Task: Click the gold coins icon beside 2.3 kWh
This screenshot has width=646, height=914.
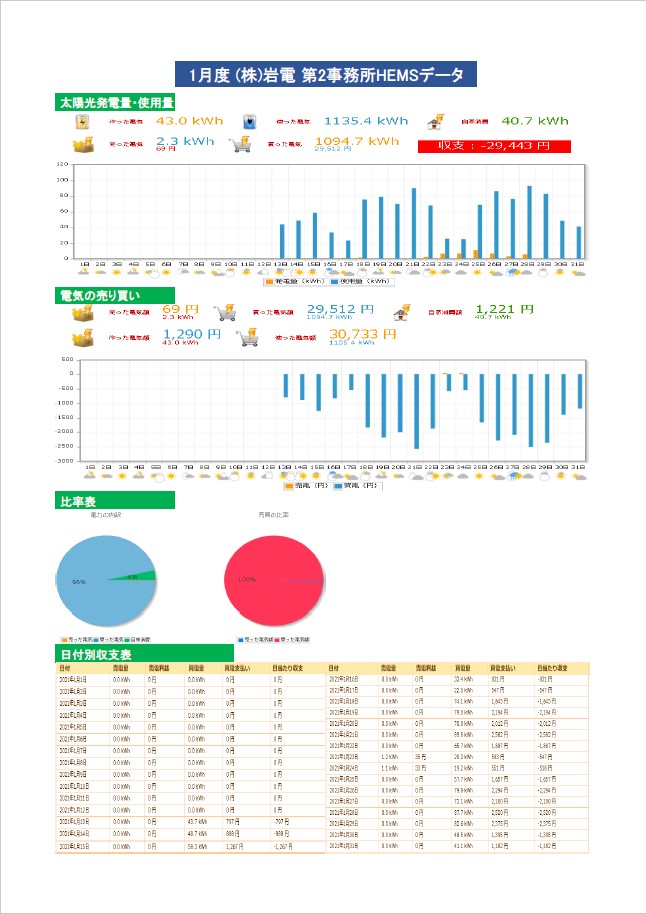Action: tap(83, 145)
